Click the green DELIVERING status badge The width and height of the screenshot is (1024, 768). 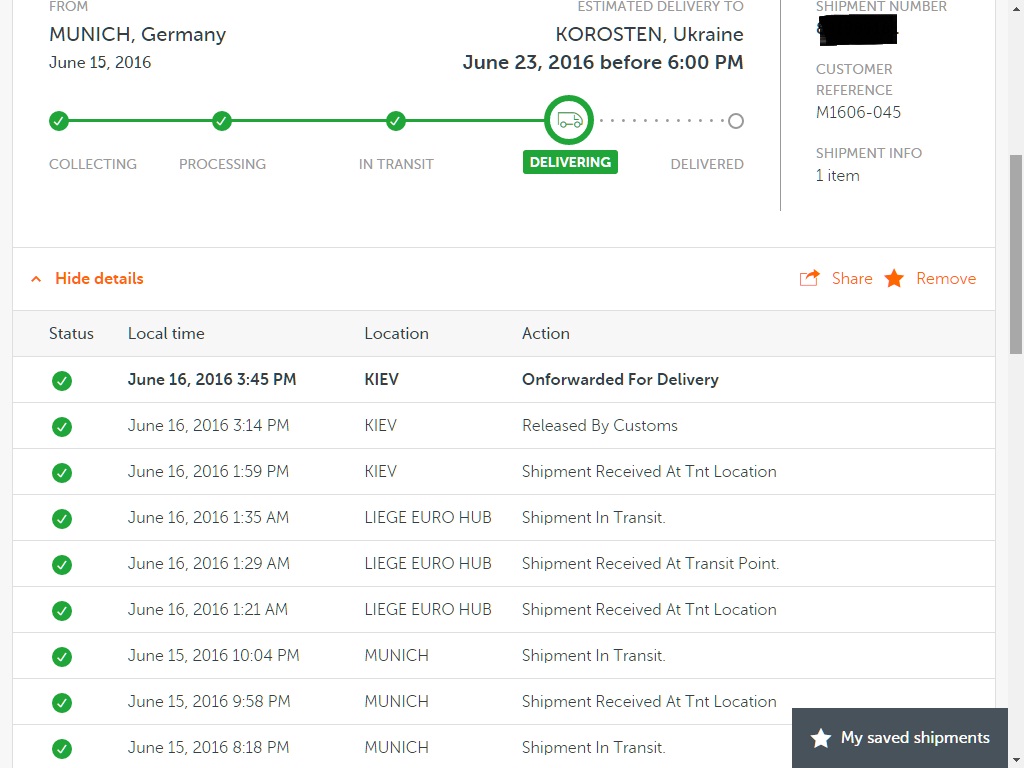pos(570,162)
